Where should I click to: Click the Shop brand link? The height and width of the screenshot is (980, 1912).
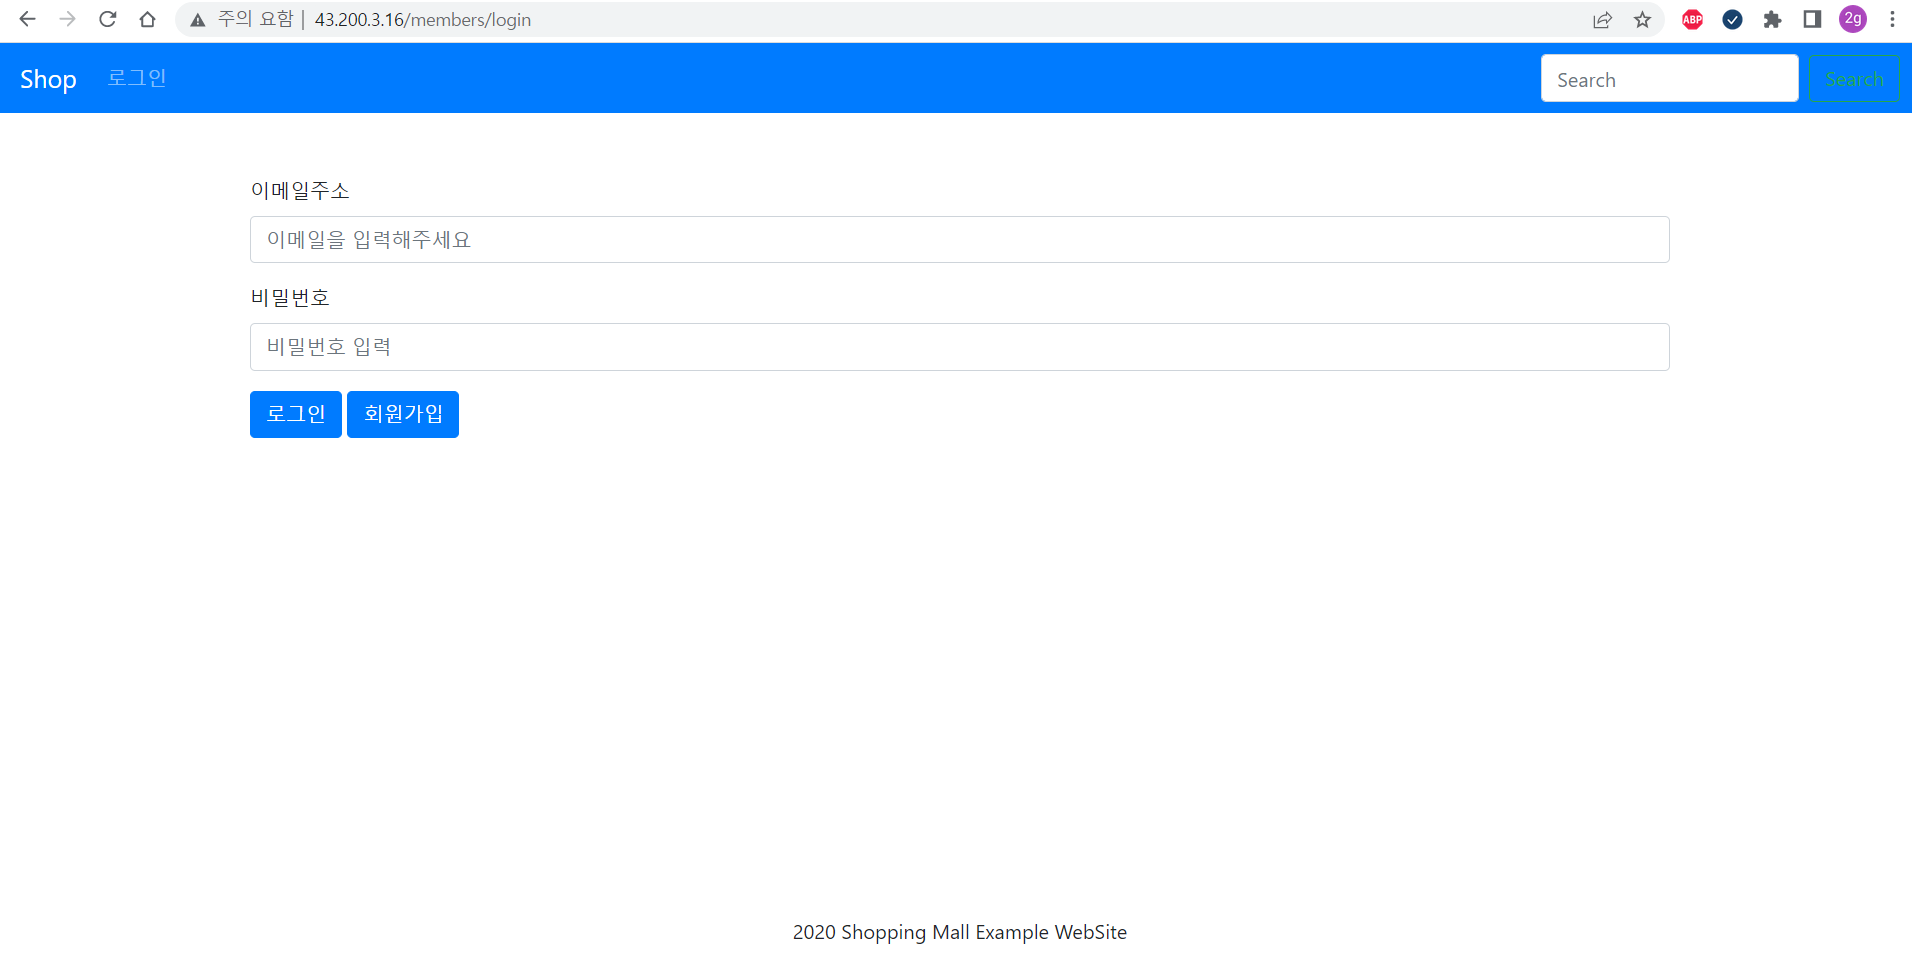click(48, 79)
